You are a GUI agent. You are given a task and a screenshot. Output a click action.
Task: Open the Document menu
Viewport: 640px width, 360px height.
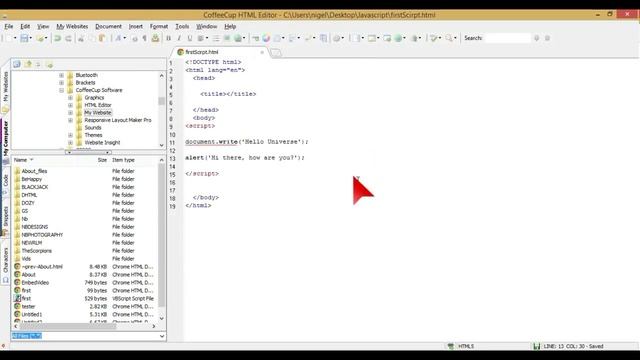coord(108,26)
